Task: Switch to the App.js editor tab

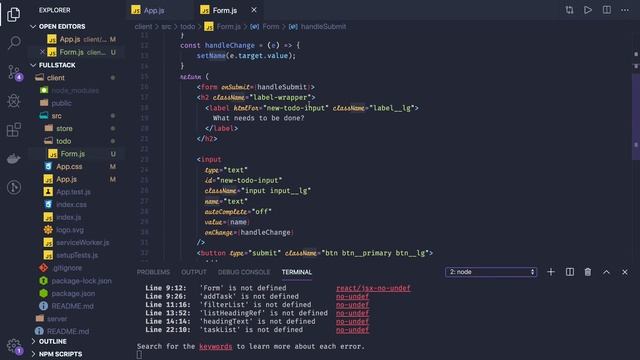Action: pos(153,11)
